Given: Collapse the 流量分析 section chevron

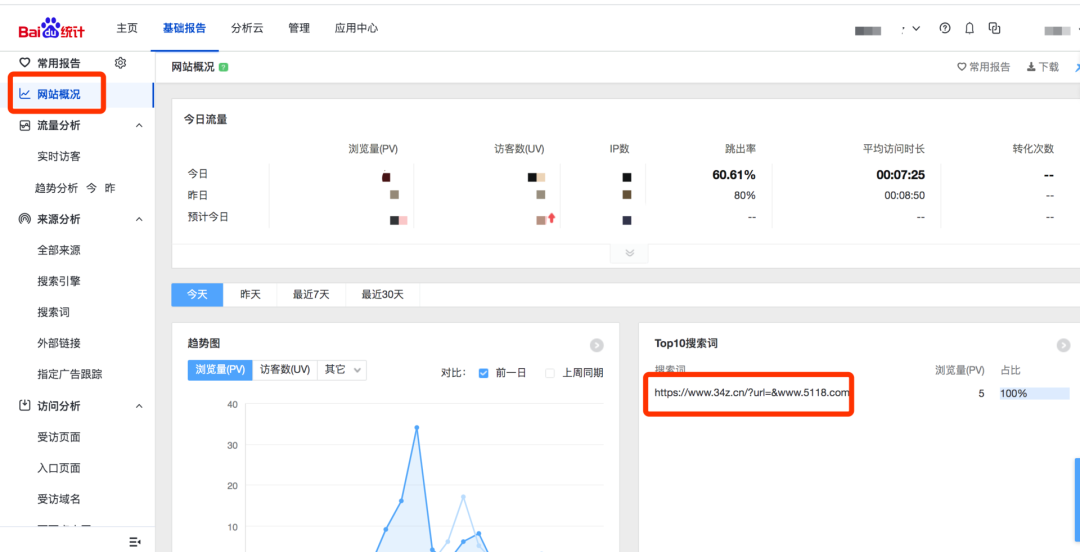Looking at the screenshot, I should pos(139,125).
